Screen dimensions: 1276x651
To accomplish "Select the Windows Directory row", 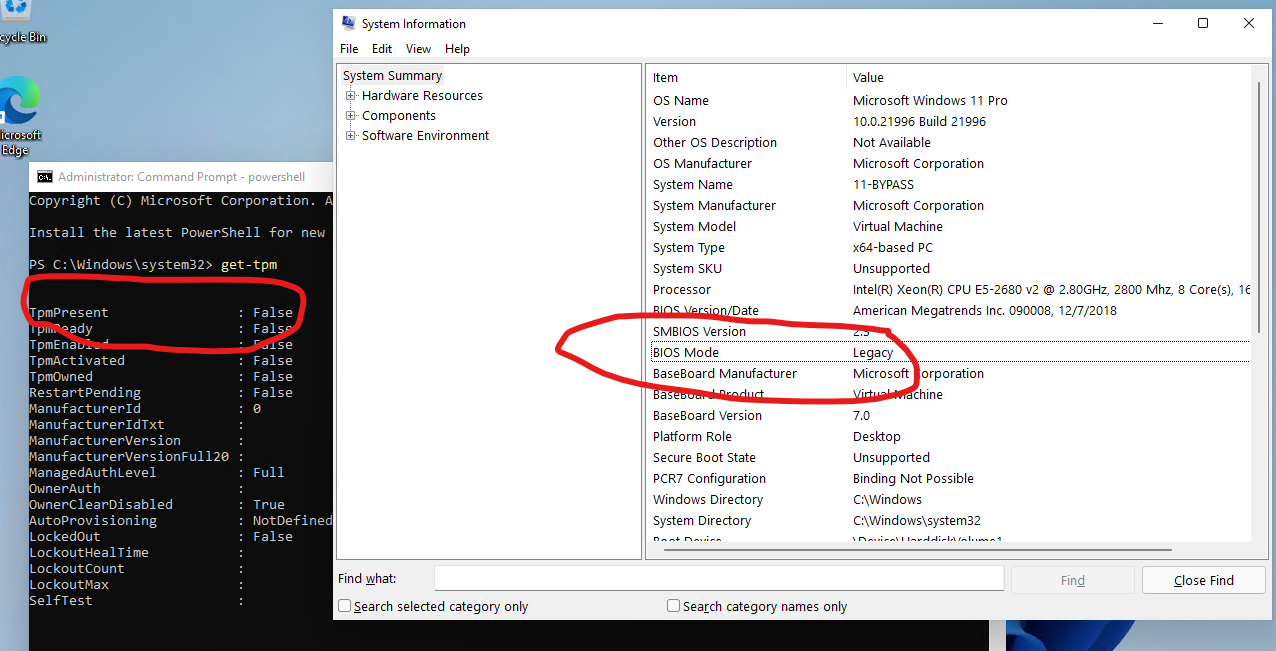I will click(x=948, y=500).
